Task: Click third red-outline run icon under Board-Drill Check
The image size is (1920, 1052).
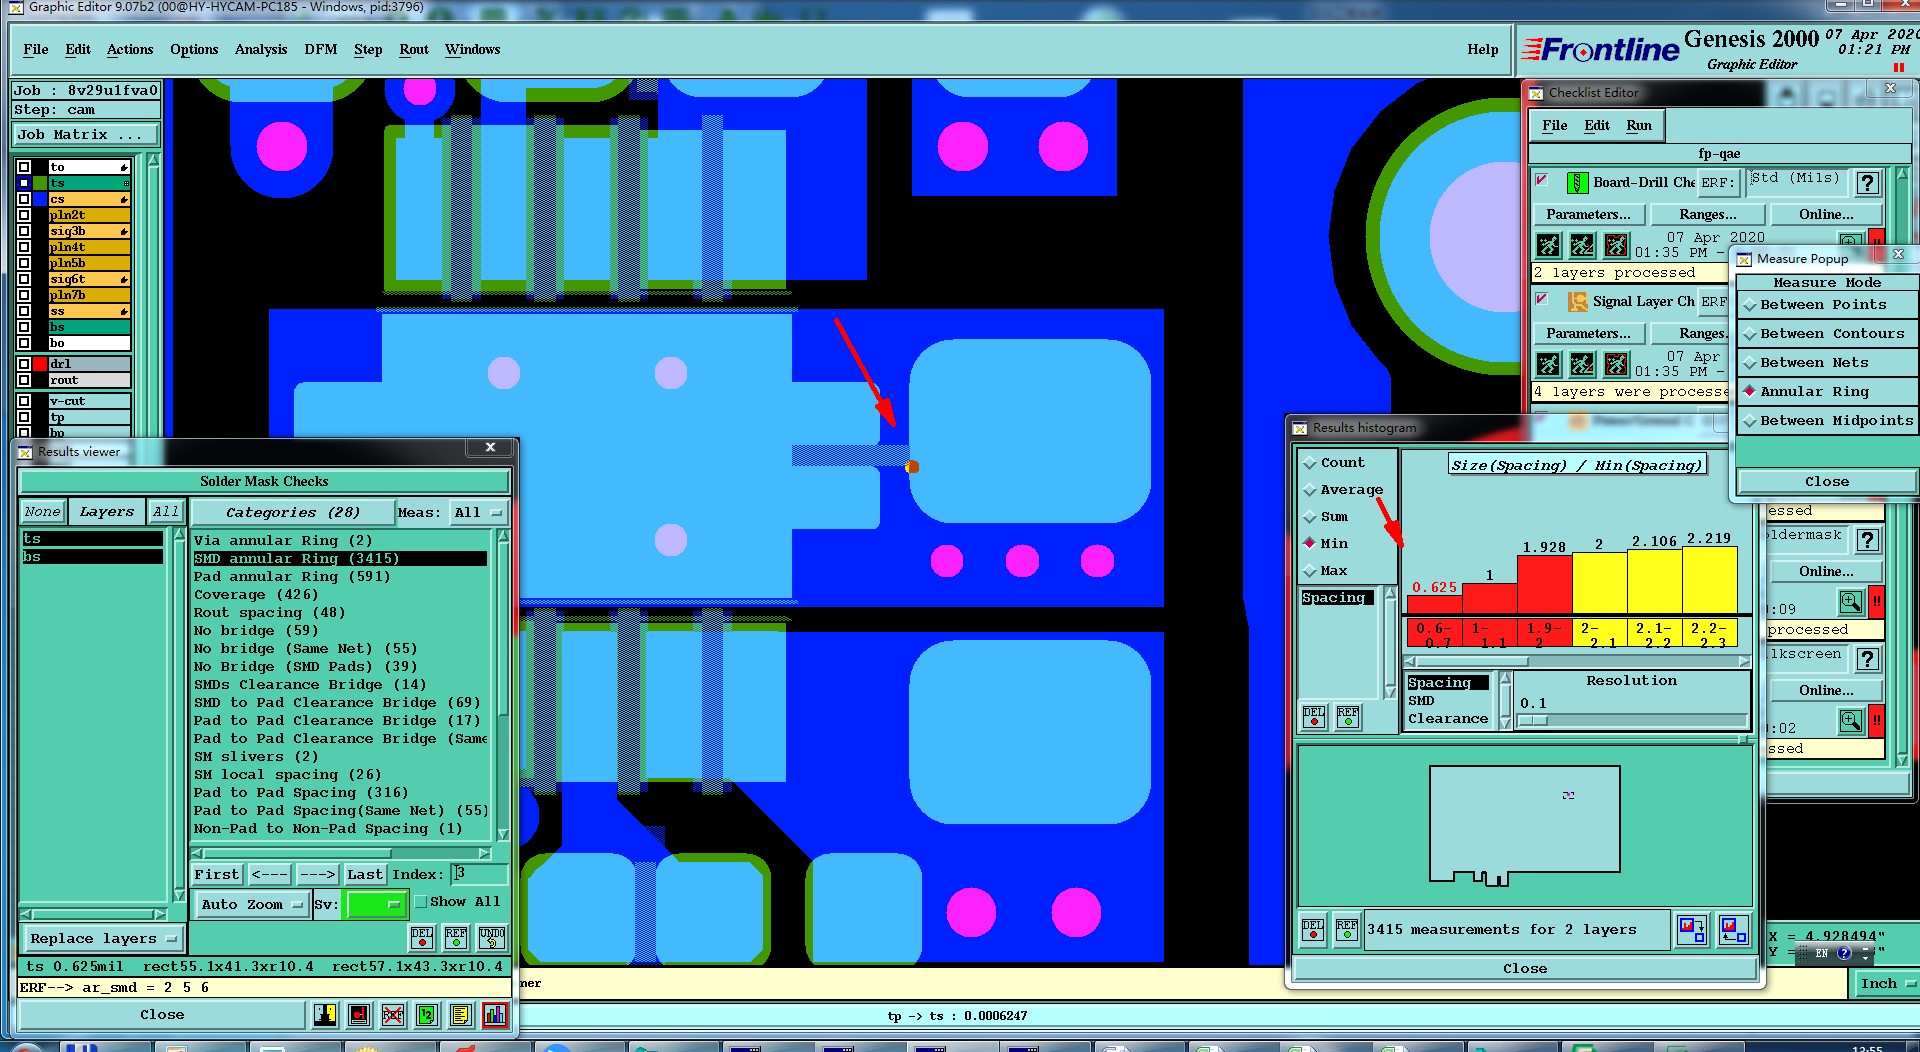Action: pyautogui.click(x=1616, y=245)
